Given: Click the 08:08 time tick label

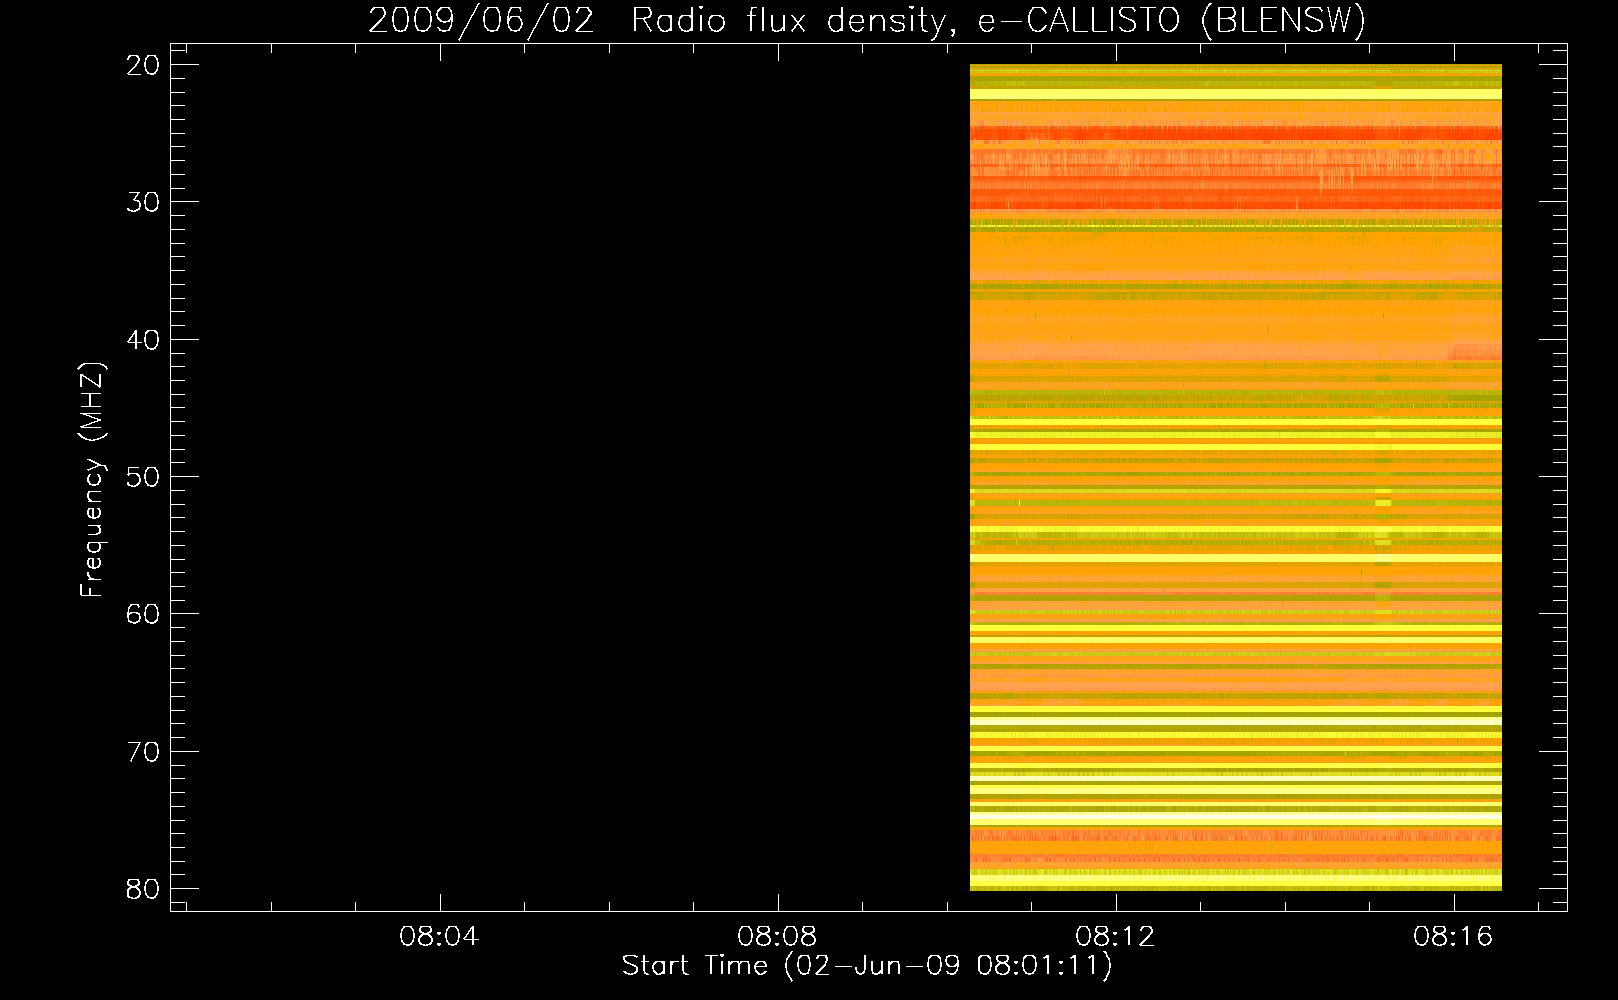Looking at the screenshot, I should click(777, 937).
